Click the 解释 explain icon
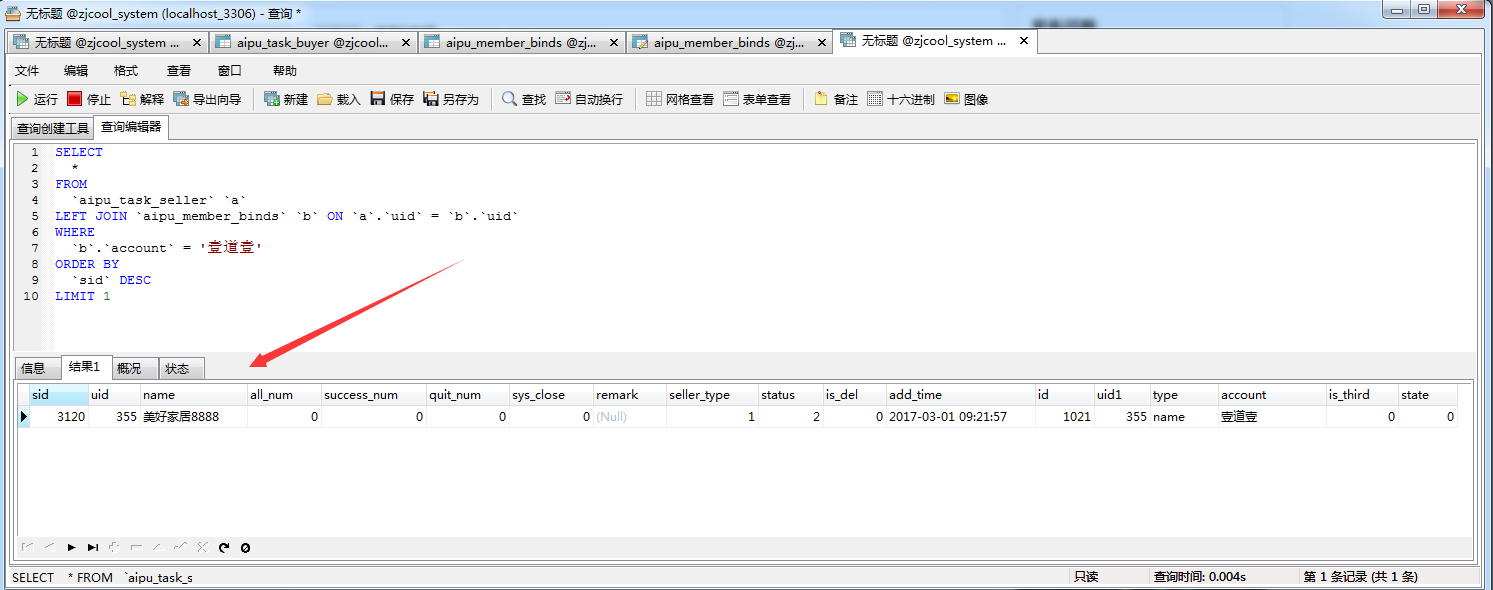This screenshot has width=1493, height=590. [141, 99]
